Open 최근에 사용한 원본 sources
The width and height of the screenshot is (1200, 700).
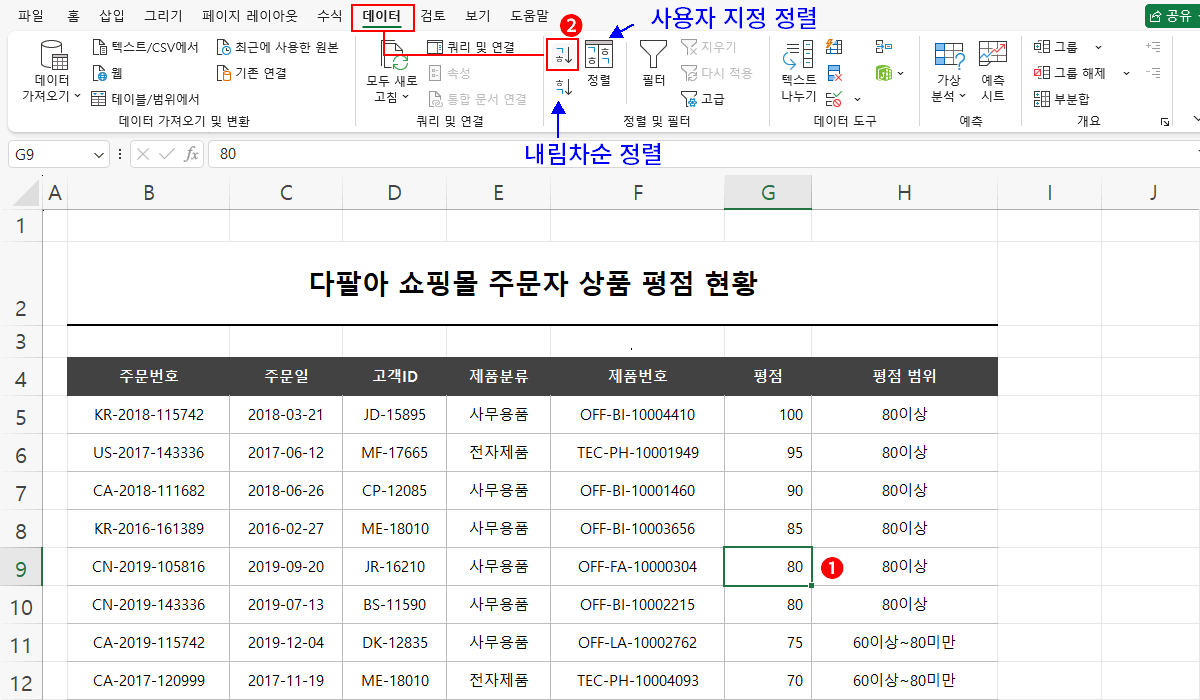click(x=278, y=47)
